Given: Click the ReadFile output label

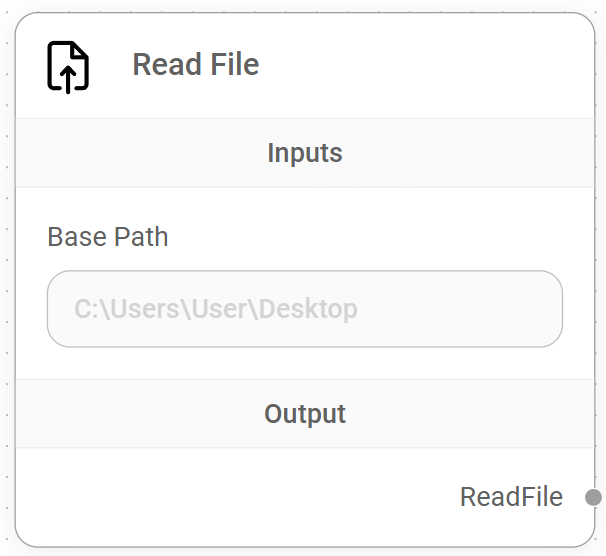Looking at the screenshot, I should [x=511, y=497].
